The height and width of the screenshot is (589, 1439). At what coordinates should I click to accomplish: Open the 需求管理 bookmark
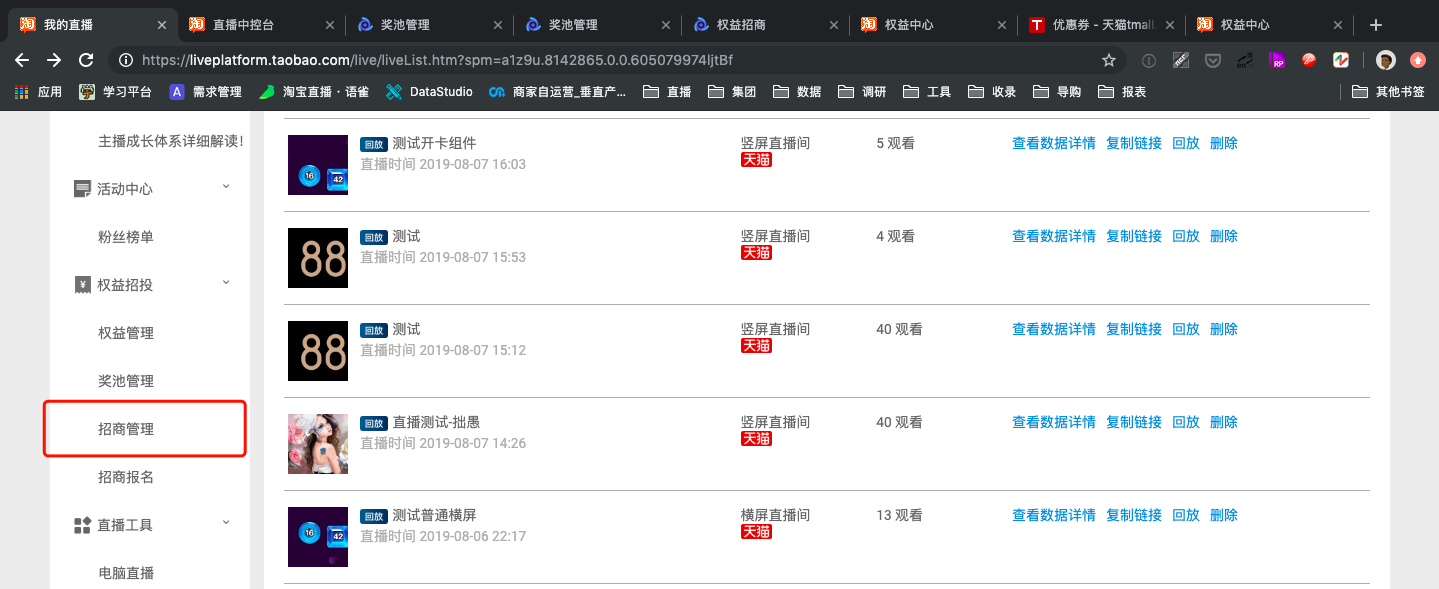pyautogui.click(x=206, y=91)
